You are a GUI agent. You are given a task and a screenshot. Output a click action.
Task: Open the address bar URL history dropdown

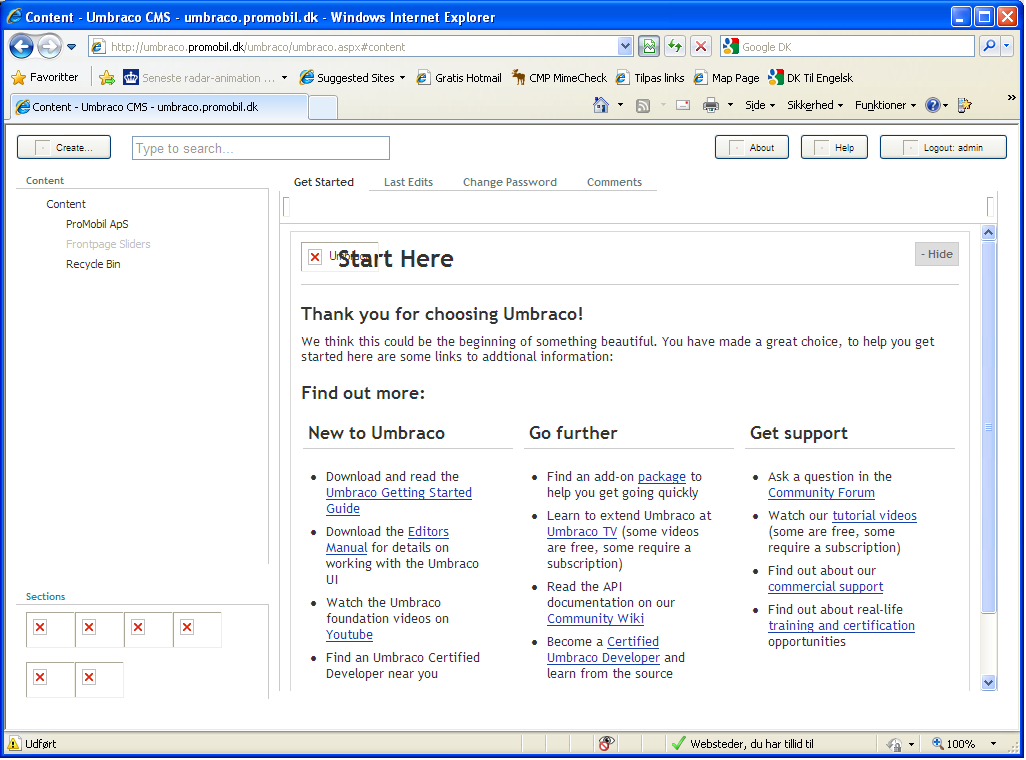click(625, 47)
